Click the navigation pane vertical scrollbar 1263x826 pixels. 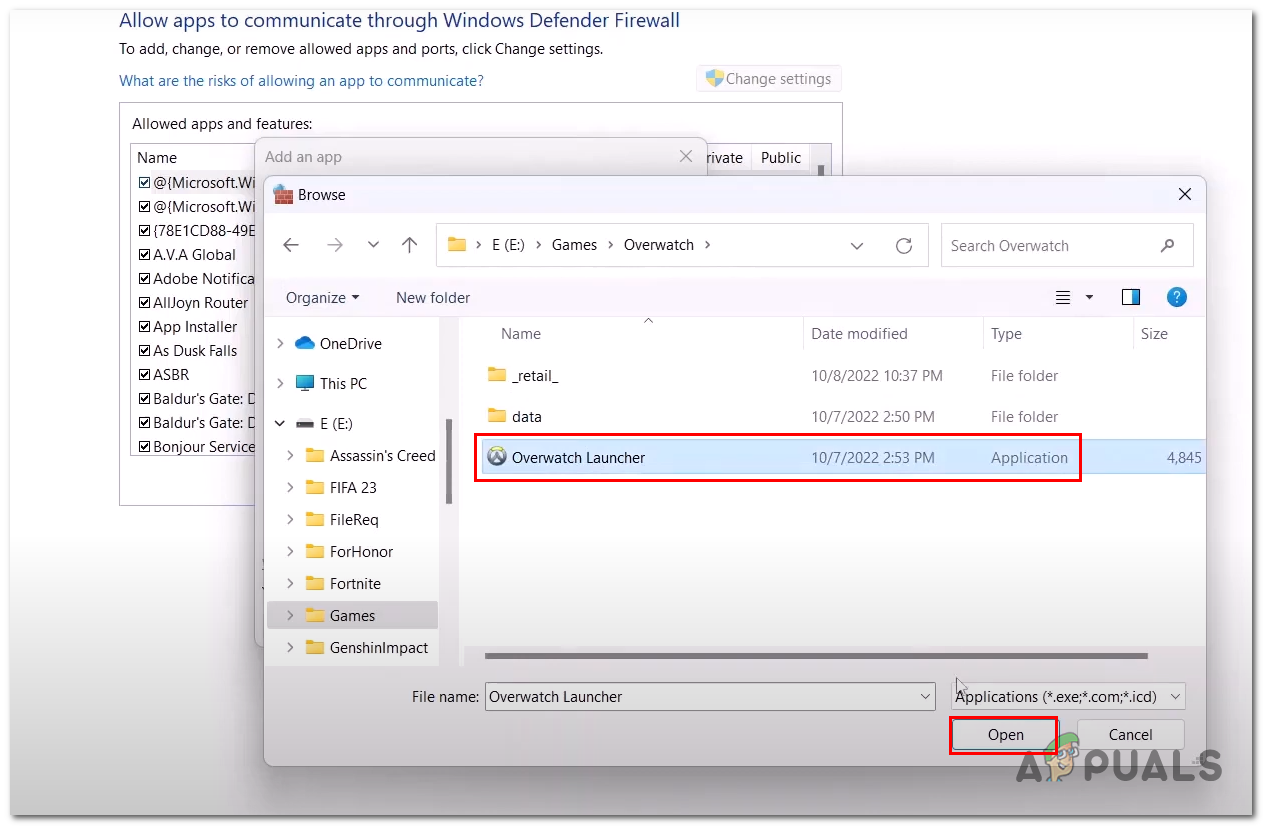pyautogui.click(x=449, y=462)
